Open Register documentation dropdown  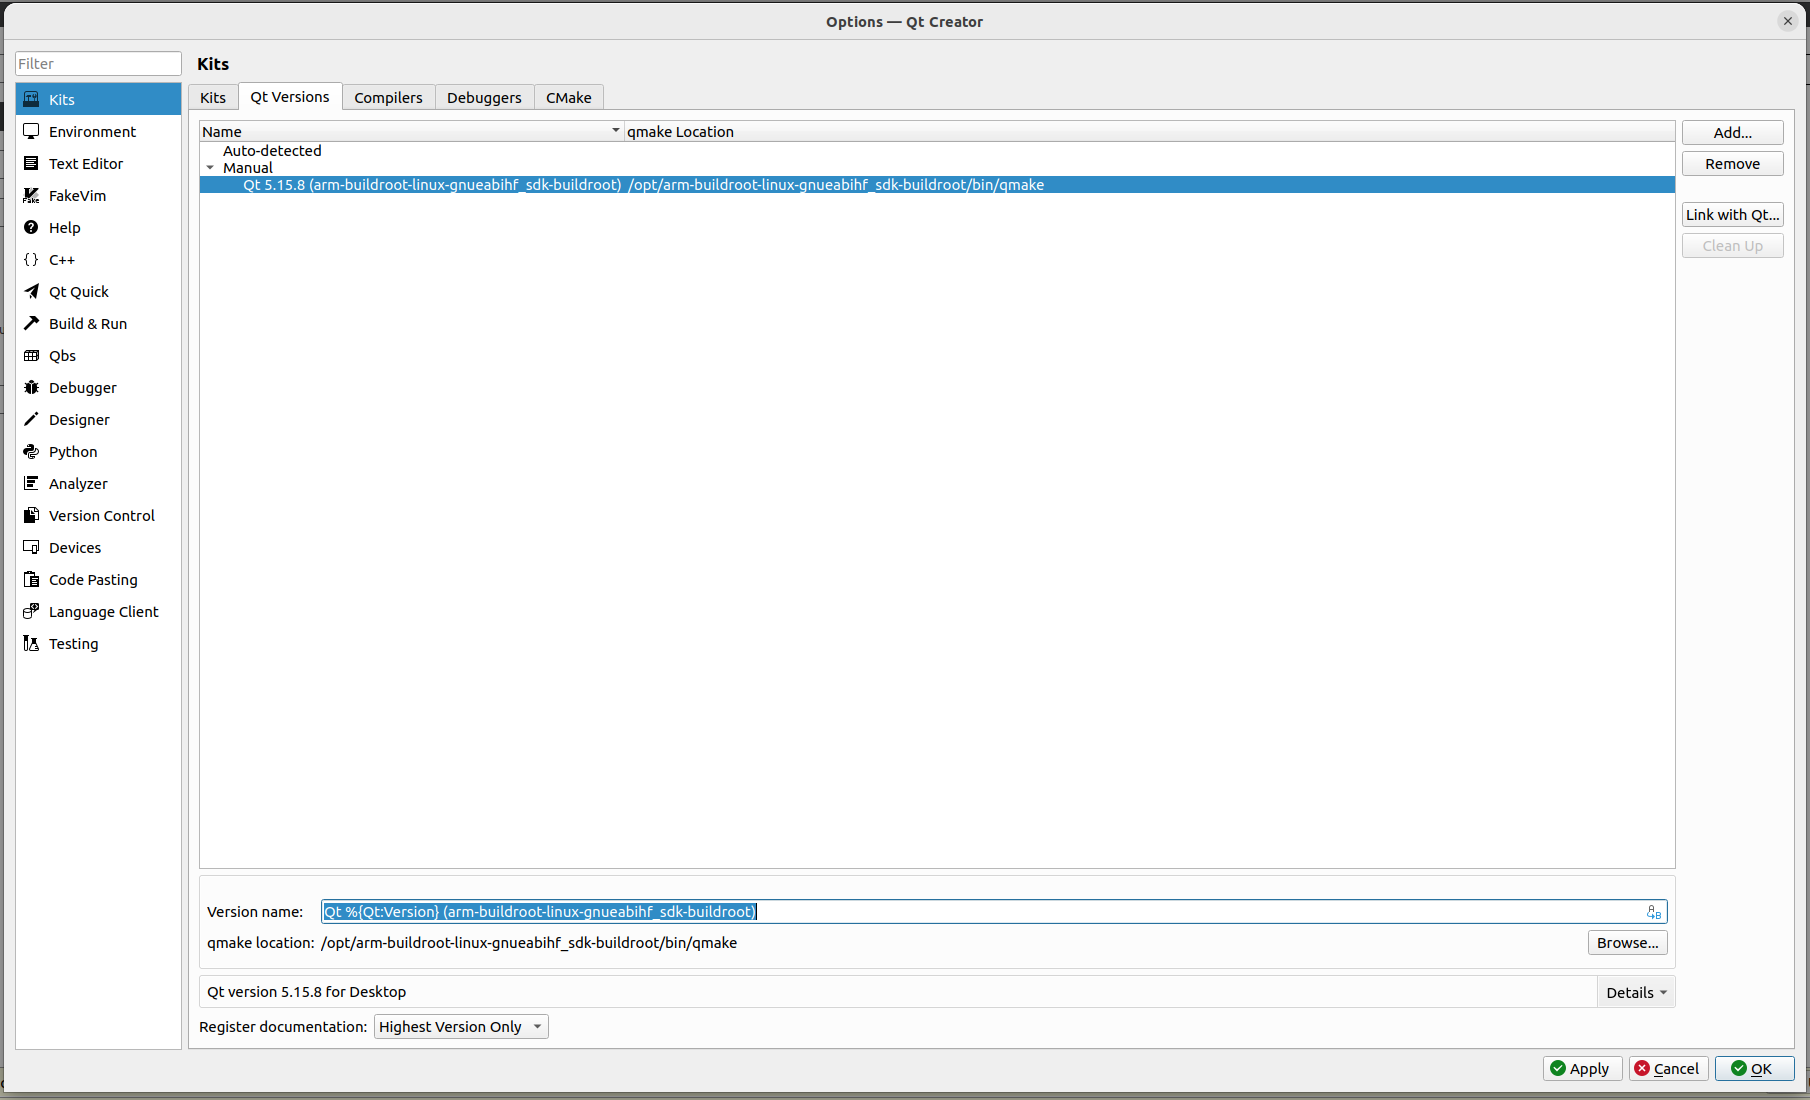(461, 1027)
